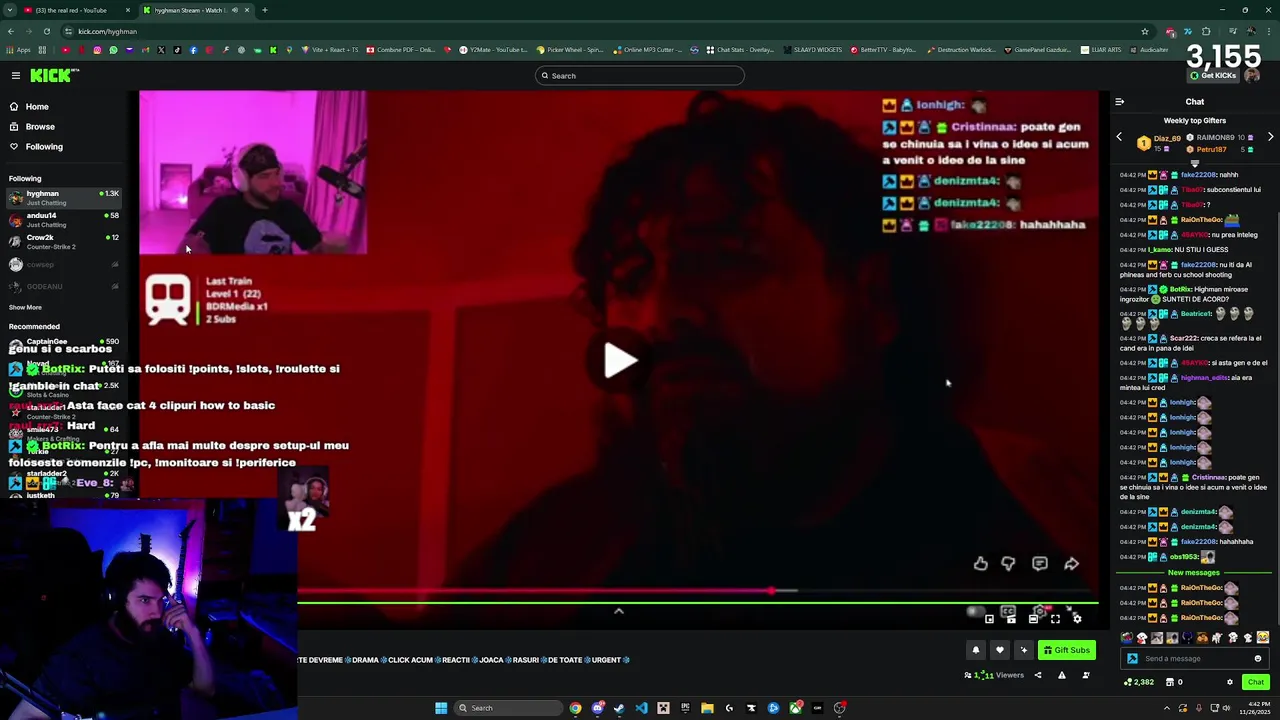1280x720 pixels.
Task: Open the Picker Wheel bookmark
Action: tap(570, 49)
